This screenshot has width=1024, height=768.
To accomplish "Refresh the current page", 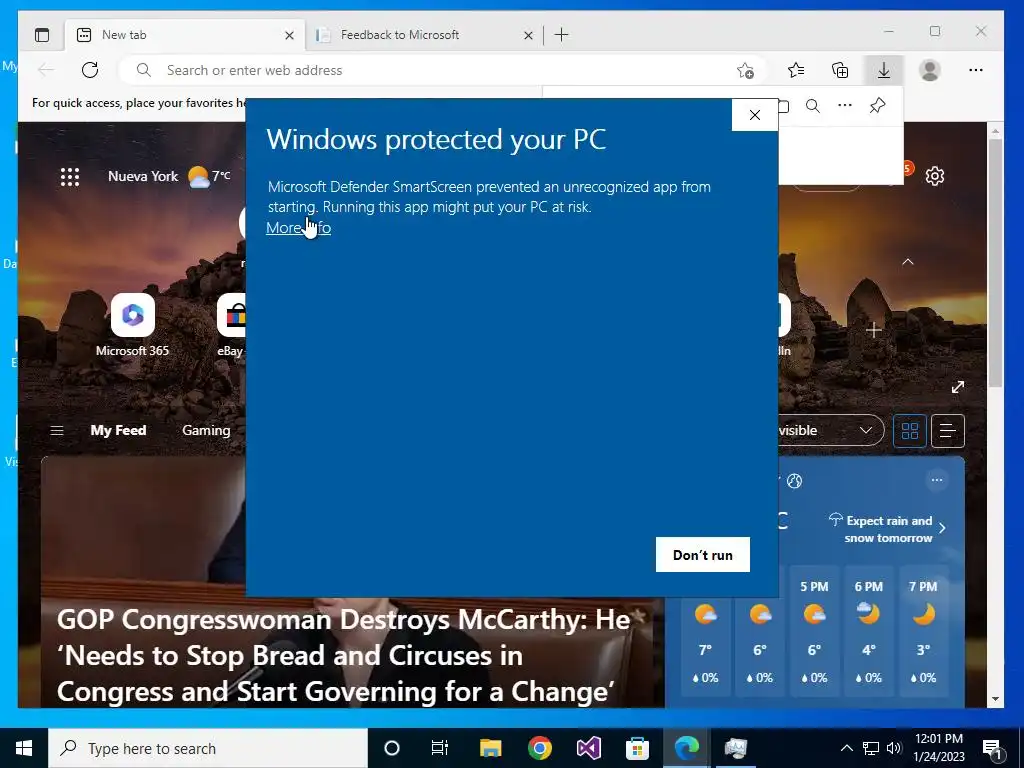I will click(x=90, y=70).
